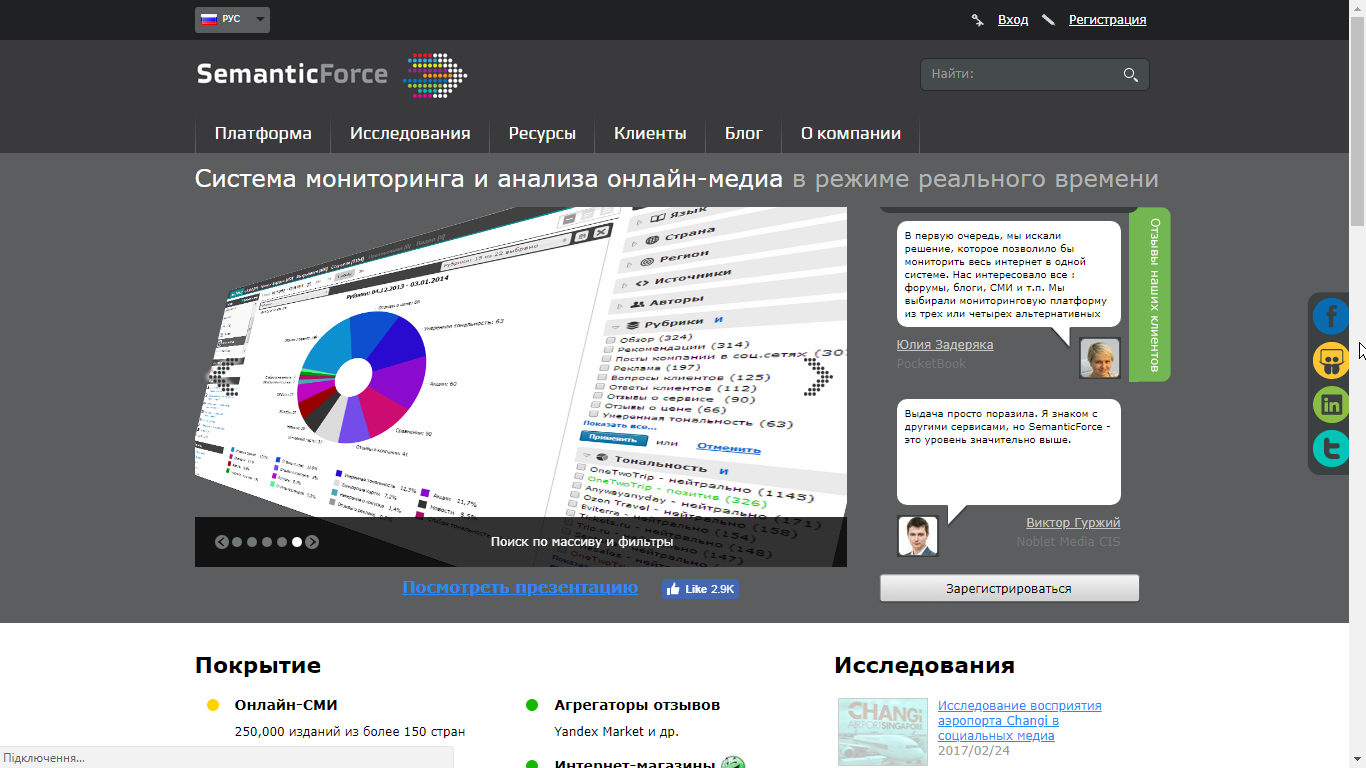1366x768 pixels.
Task: Click the Агрегаторы отзывов coverage heading
Action: [637, 705]
